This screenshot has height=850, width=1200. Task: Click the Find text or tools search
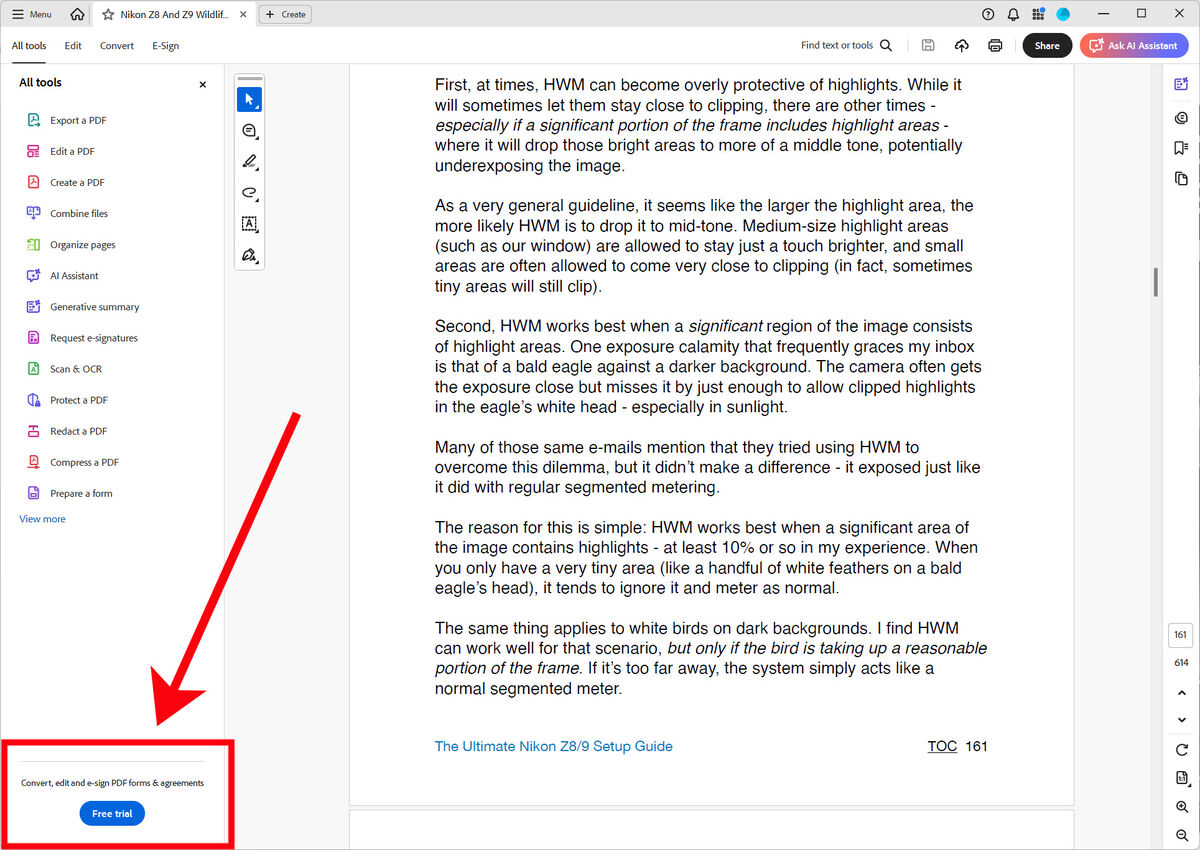pos(846,45)
